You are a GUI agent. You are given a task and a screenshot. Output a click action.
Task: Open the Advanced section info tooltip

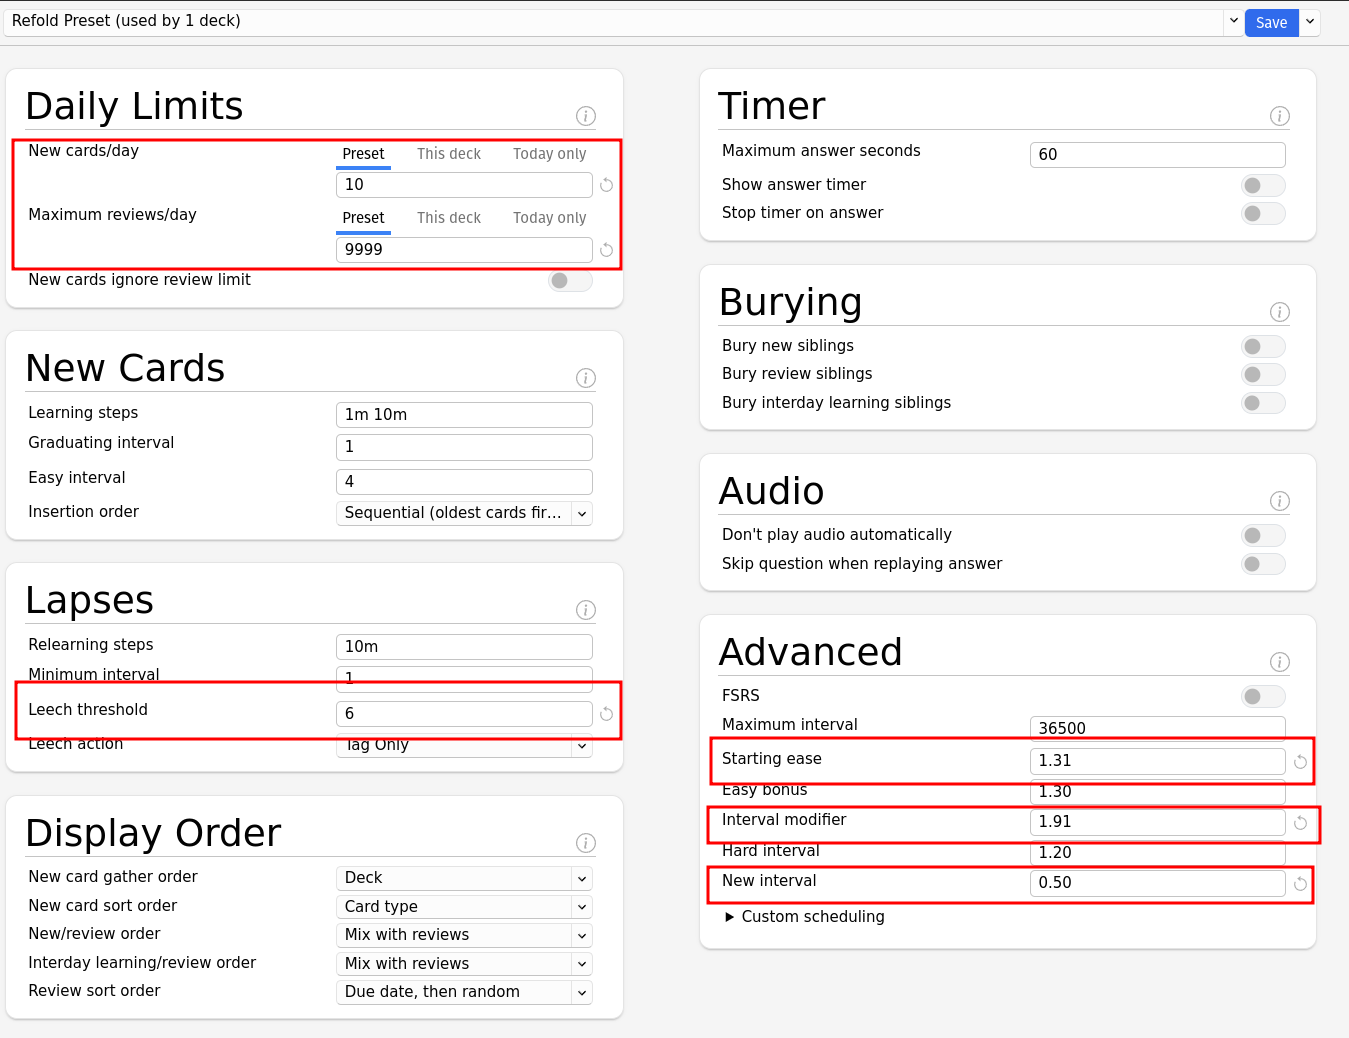coord(1280,662)
